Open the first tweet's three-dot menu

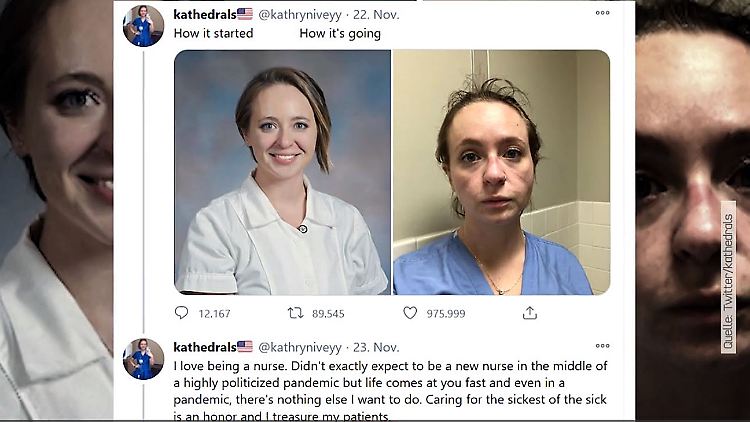click(602, 13)
